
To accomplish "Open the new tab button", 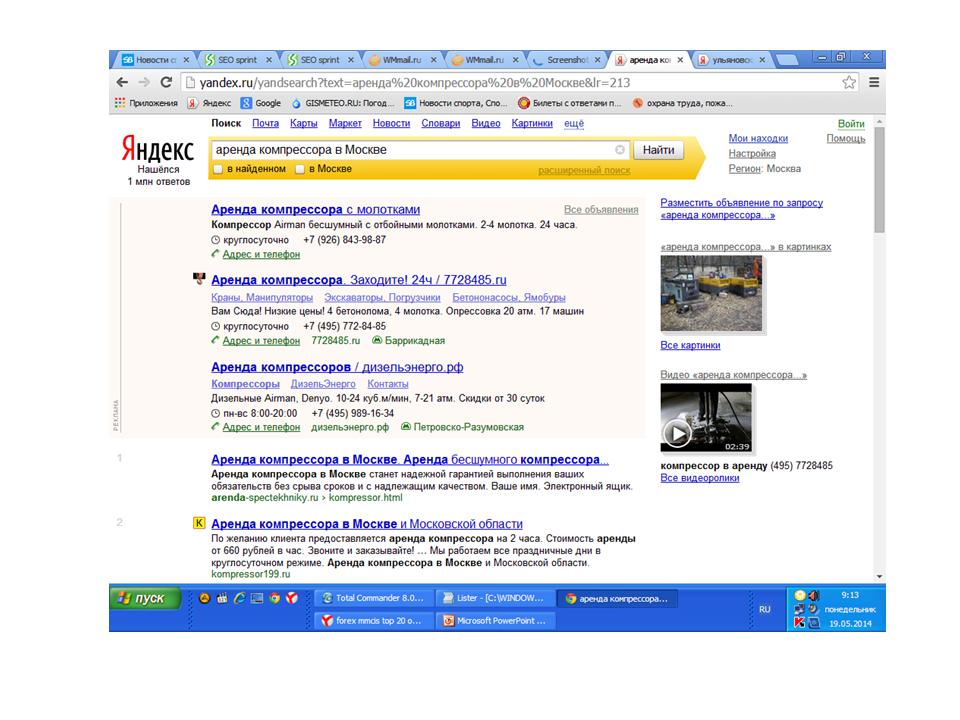I will coord(789,59).
